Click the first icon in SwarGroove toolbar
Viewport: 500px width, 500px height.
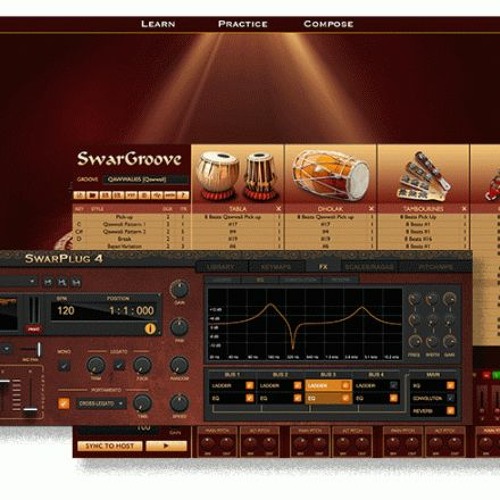point(79,195)
